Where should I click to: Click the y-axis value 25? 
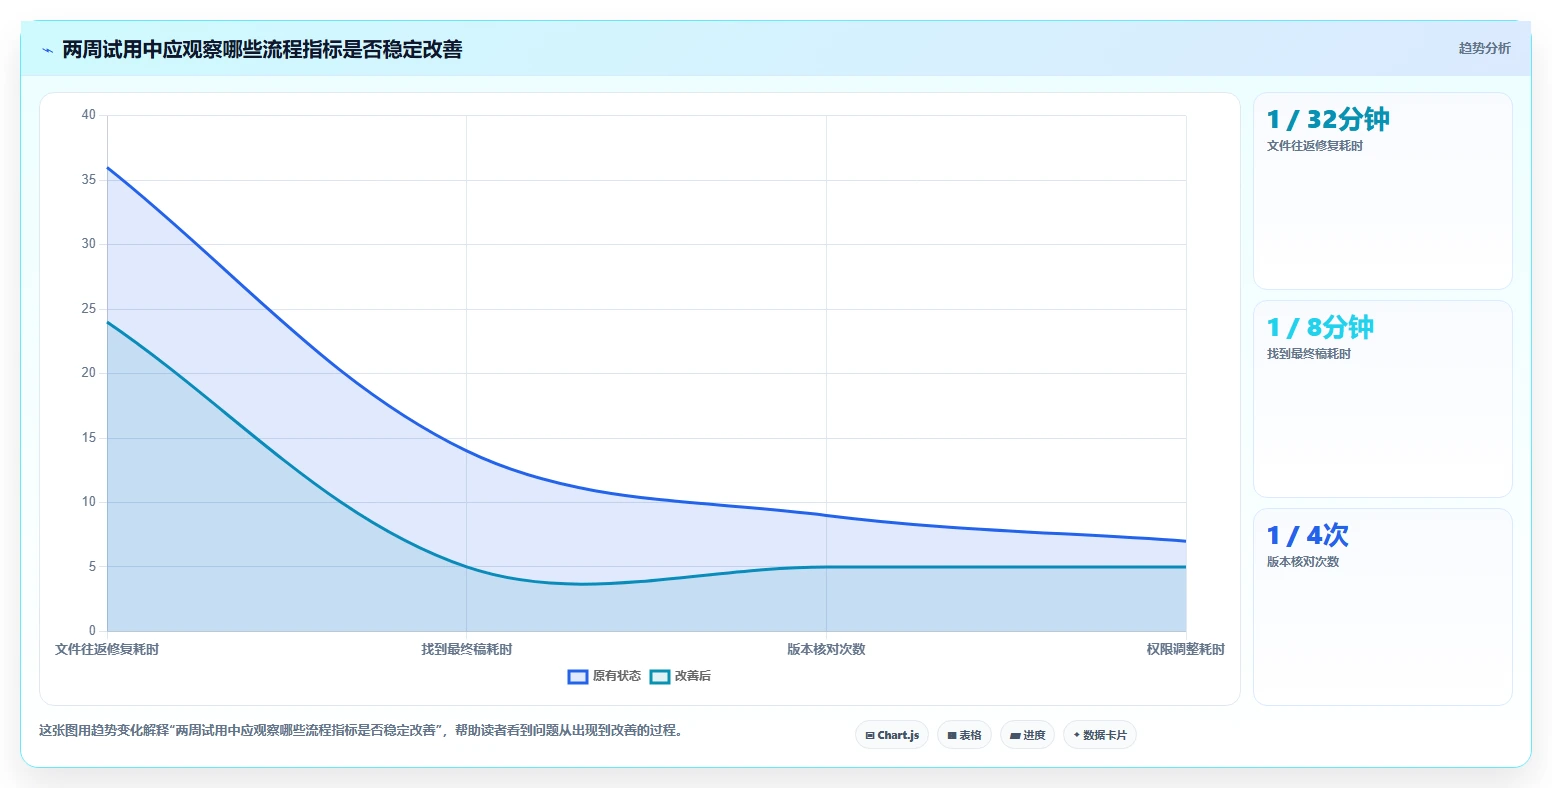coord(89,309)
